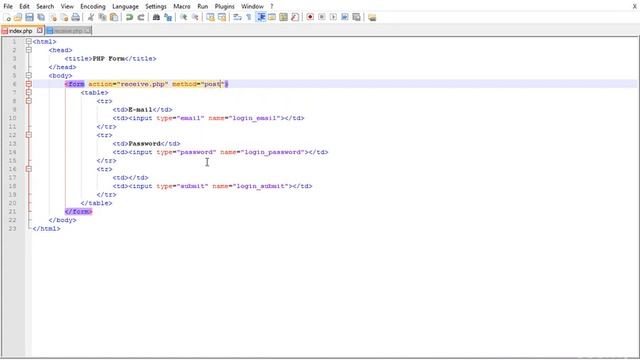Viewport: 640px width, 360px height.
Task: Start macro recording with red dot icon
Action: (310, 17)
